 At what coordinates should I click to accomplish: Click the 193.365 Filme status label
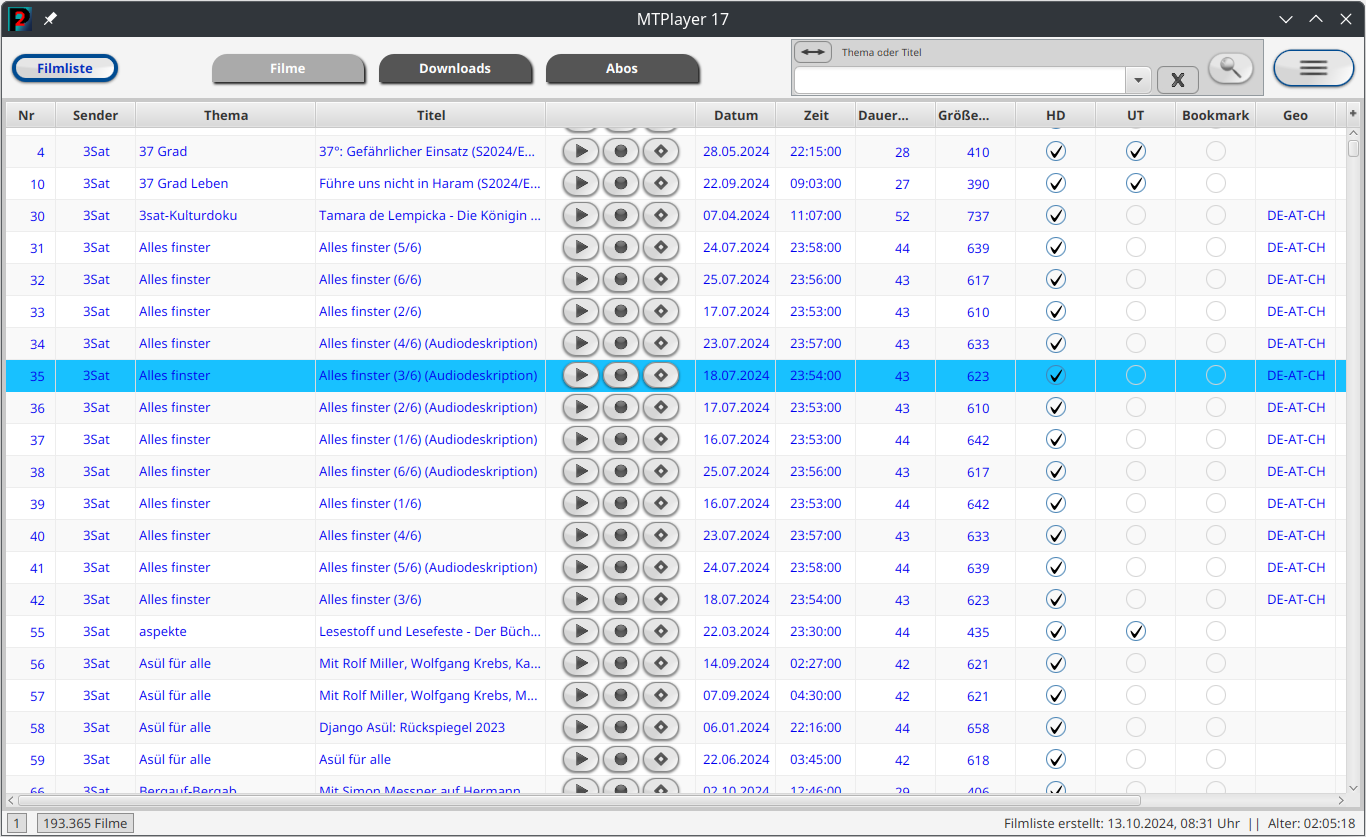[x=86, y=824]
